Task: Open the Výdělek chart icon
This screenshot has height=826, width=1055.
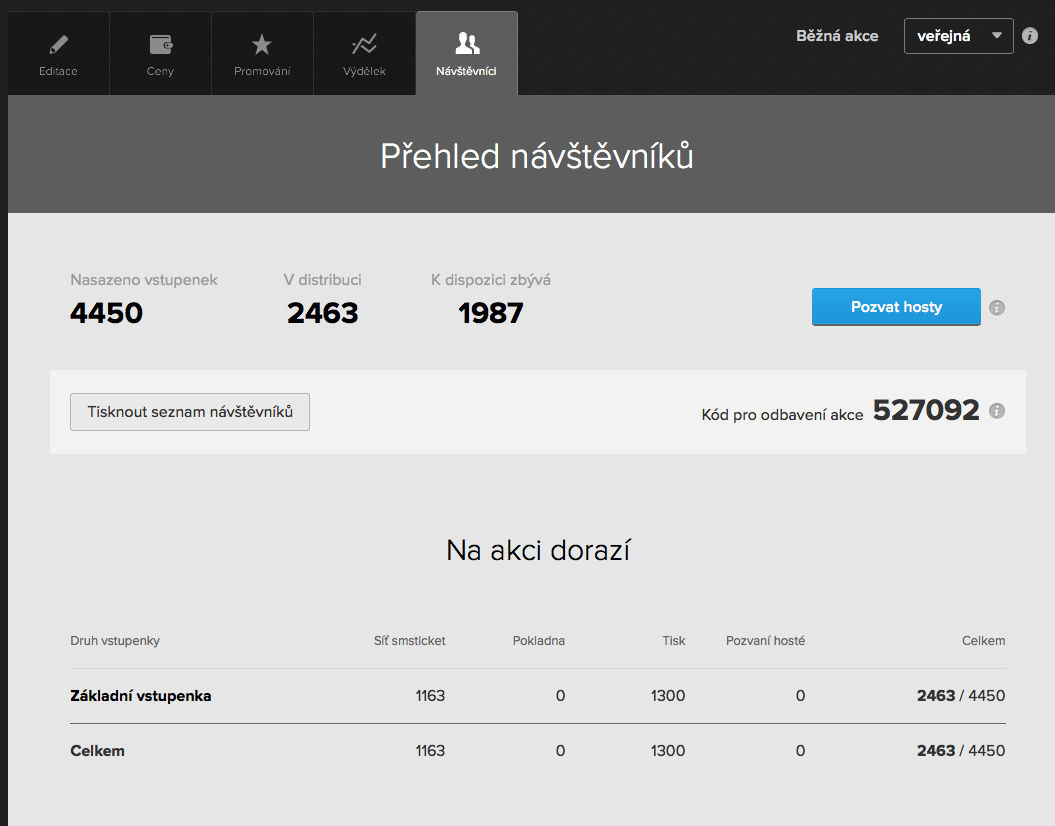Action: 364,44
